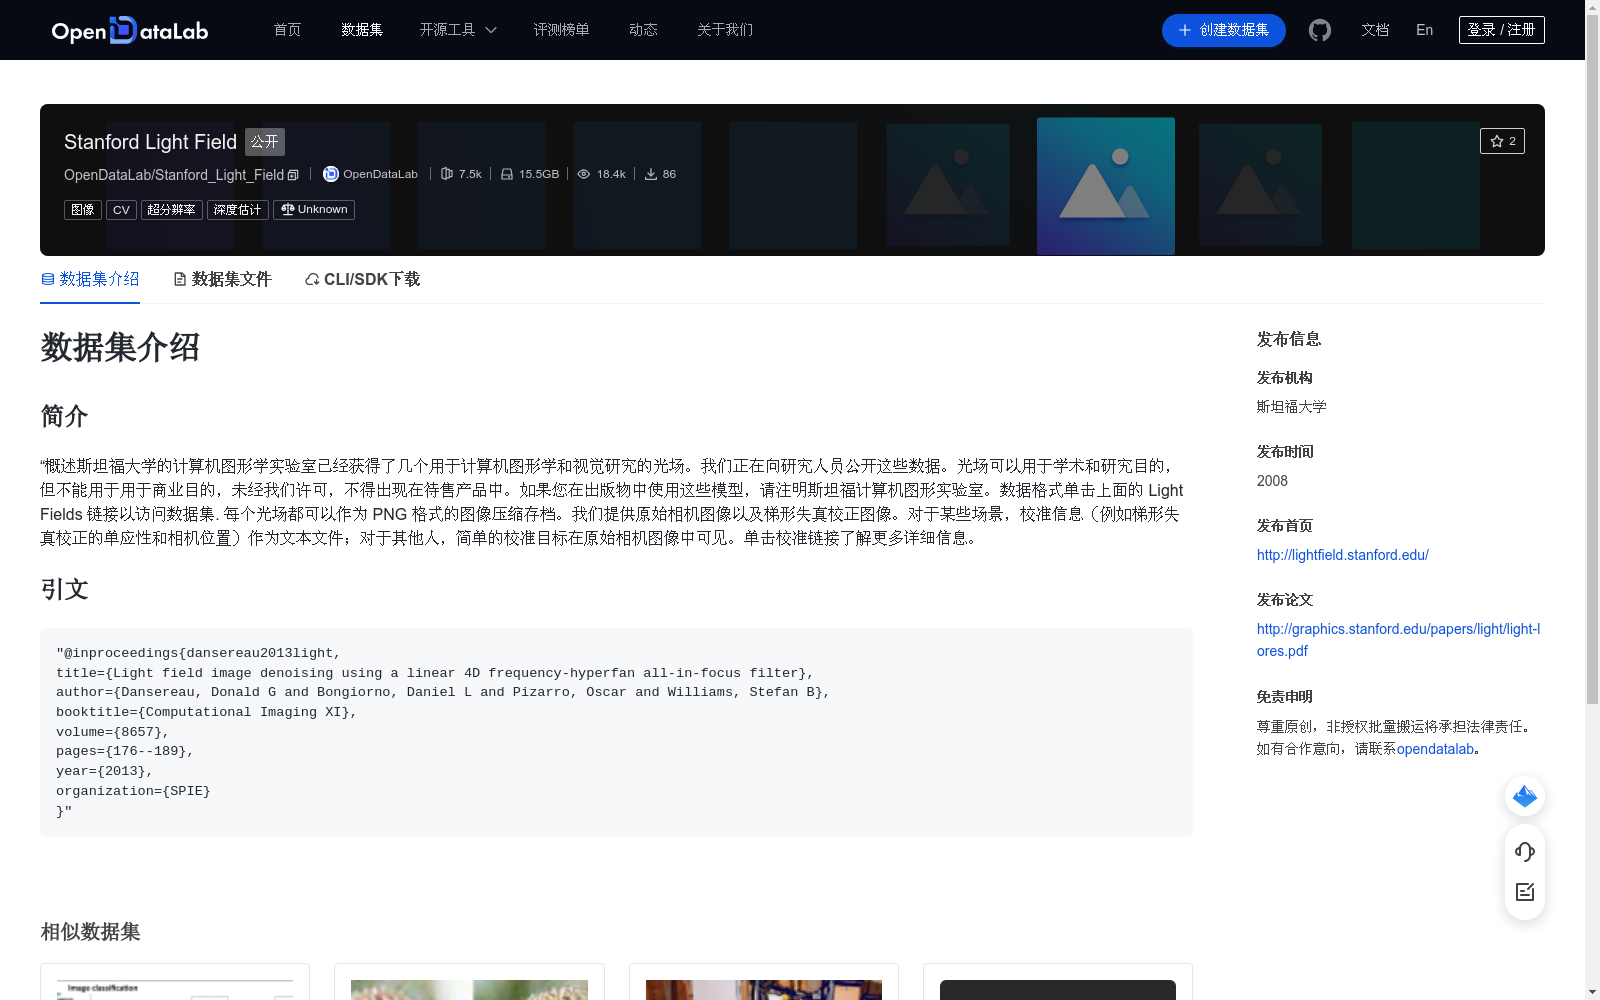Click the 超分辨率 tag
Viewport: 1600px width, 1000px height.
172,210
